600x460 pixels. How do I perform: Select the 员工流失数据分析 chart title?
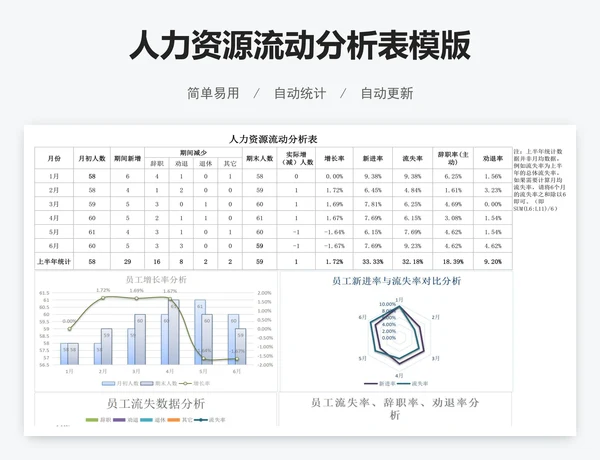(x=156, y=404)
